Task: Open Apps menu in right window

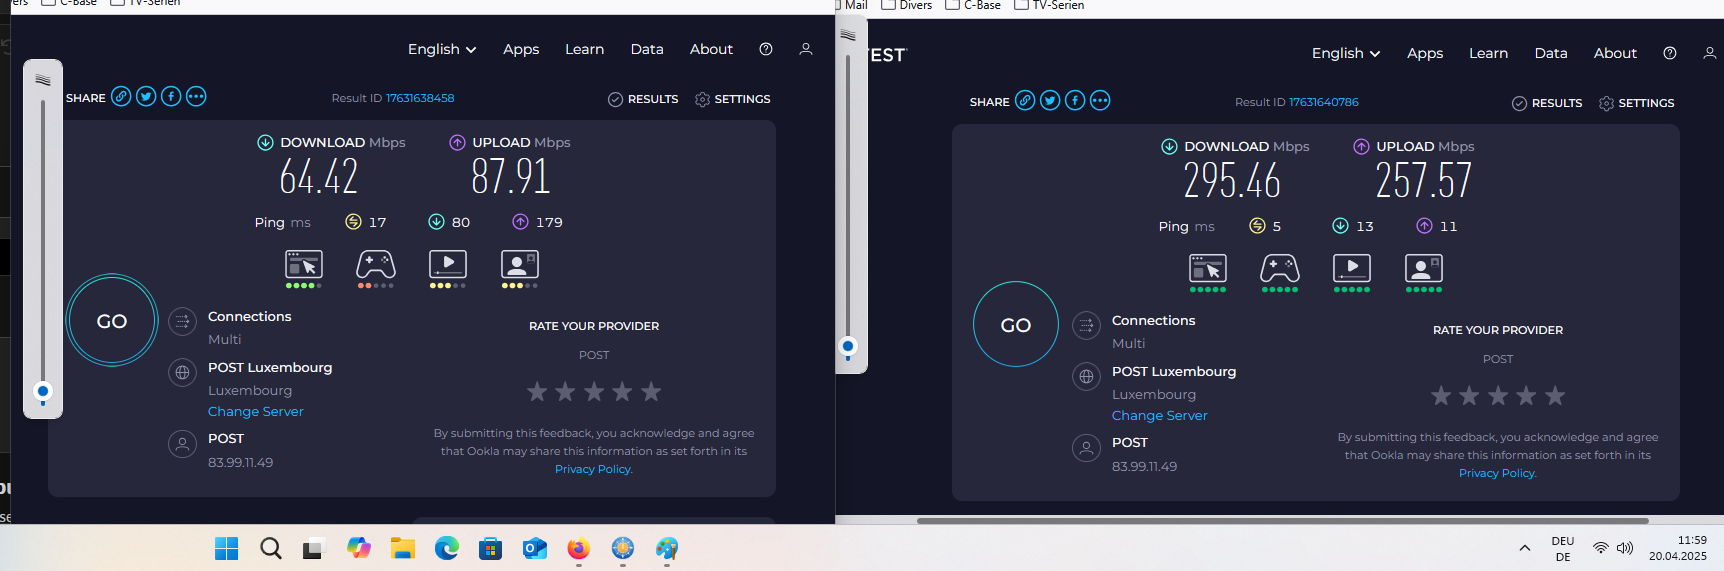Action: pyautogui.click(x=1425, y=53)
